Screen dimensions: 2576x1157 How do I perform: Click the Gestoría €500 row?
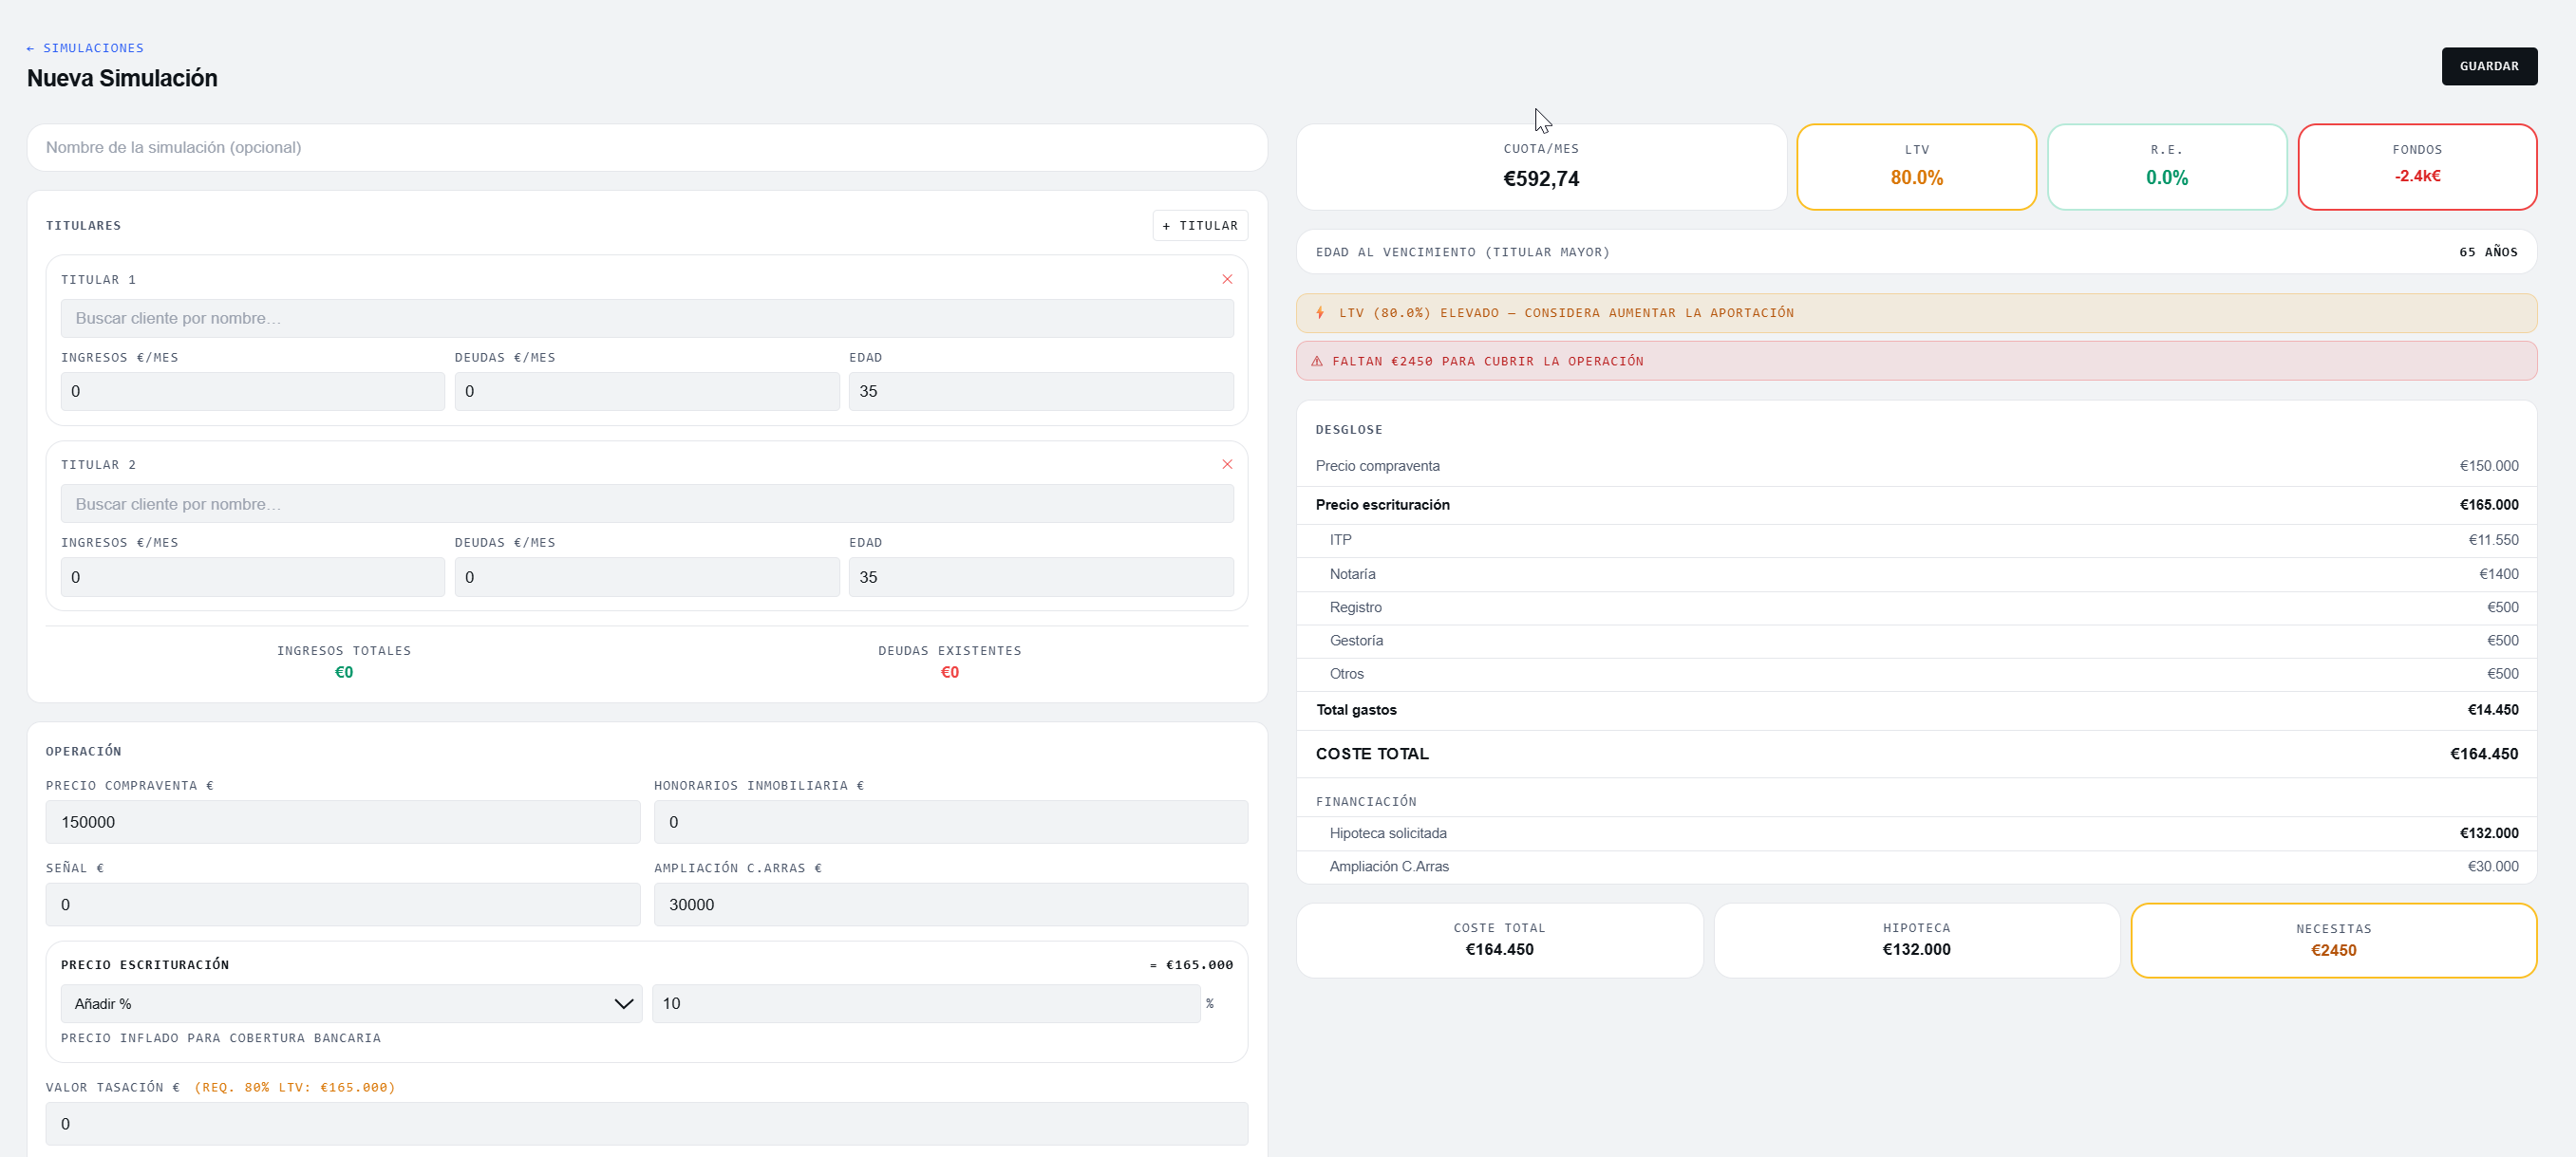pos(1916,641)
